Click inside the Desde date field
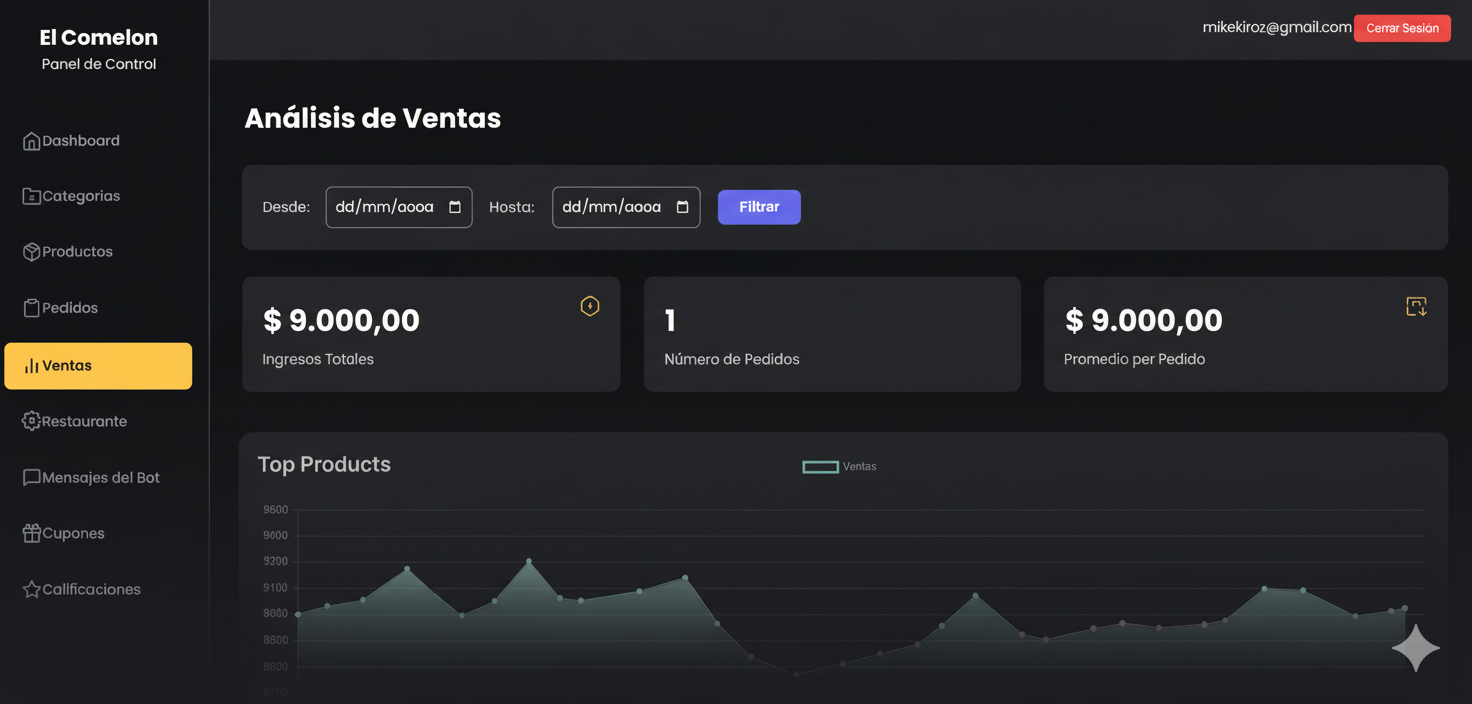The width and height of the screenshot is (1472, 704). (x=385, y=207)
